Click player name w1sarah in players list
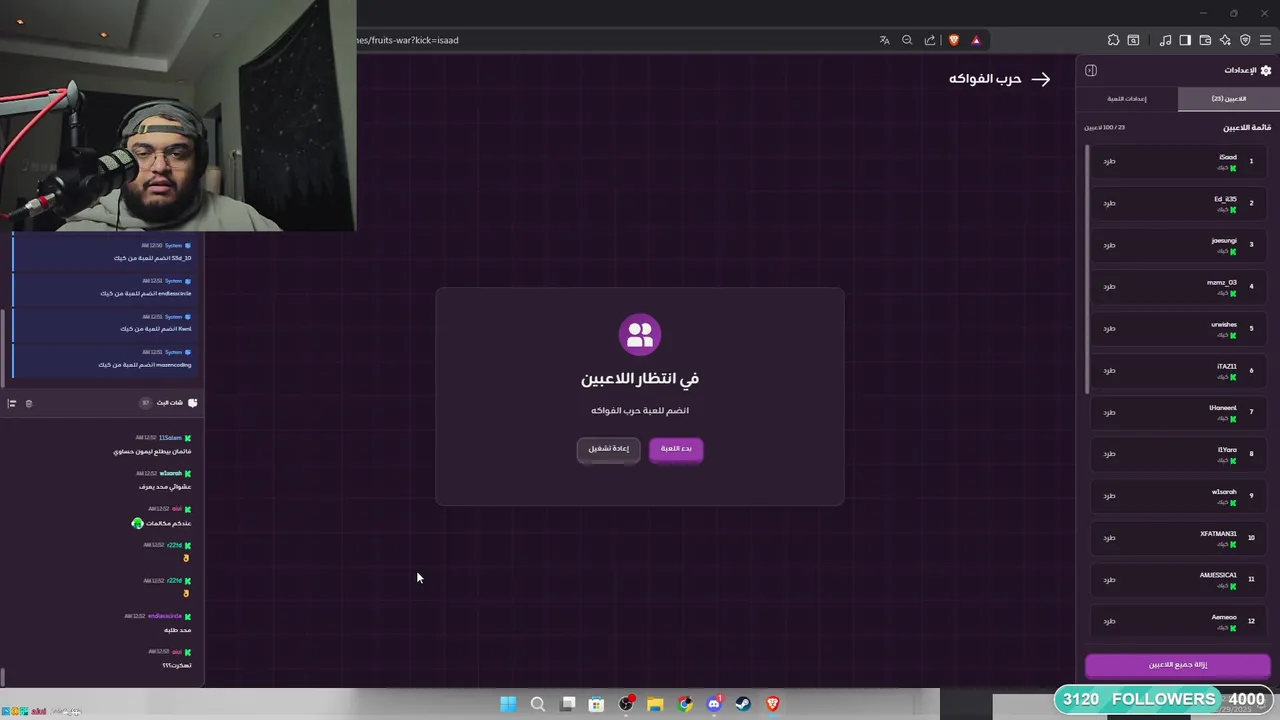Screen dimensions: 1280x720 point(1224,492)
